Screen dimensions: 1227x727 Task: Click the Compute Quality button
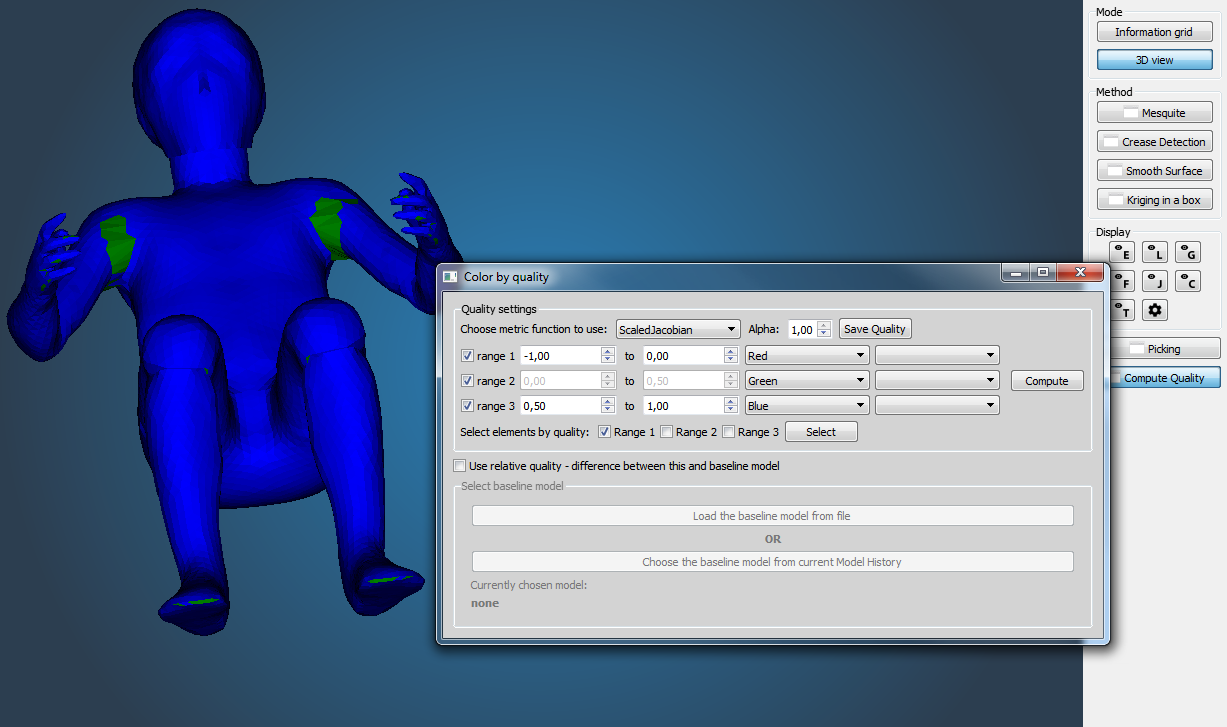click(1164, 378)
